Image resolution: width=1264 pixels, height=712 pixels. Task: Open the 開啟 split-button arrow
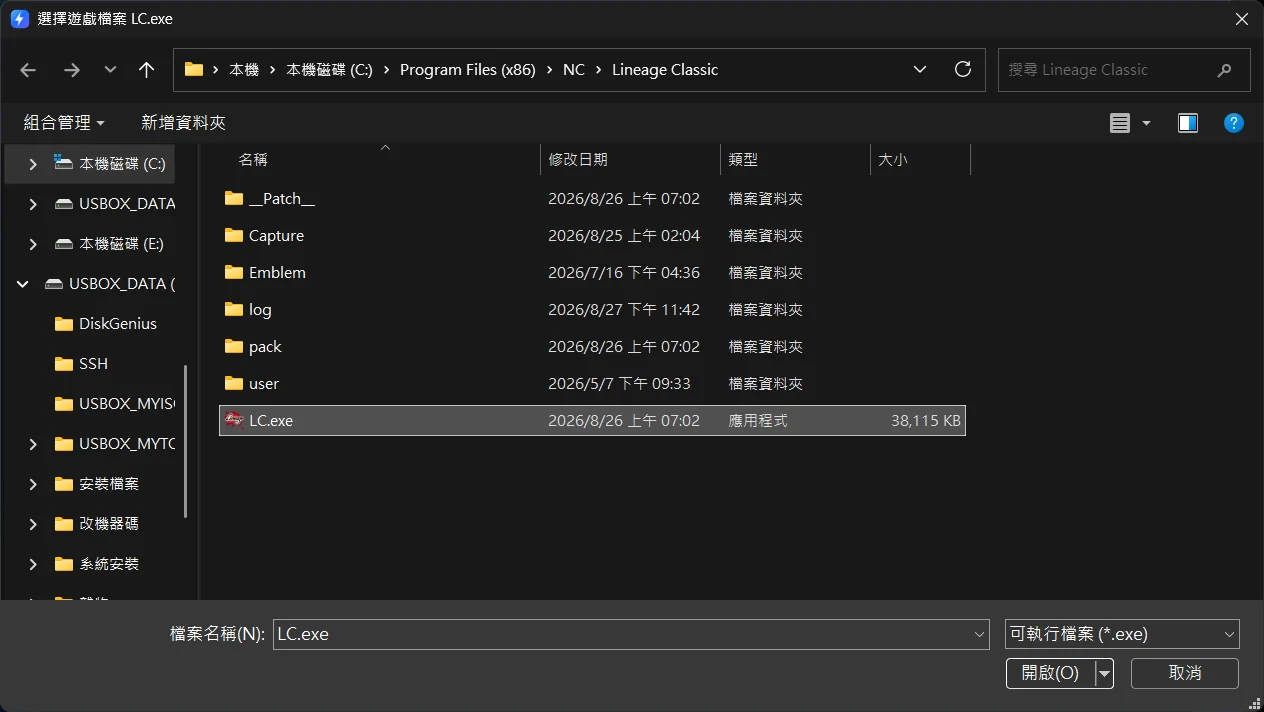[x=1104, y=673]
